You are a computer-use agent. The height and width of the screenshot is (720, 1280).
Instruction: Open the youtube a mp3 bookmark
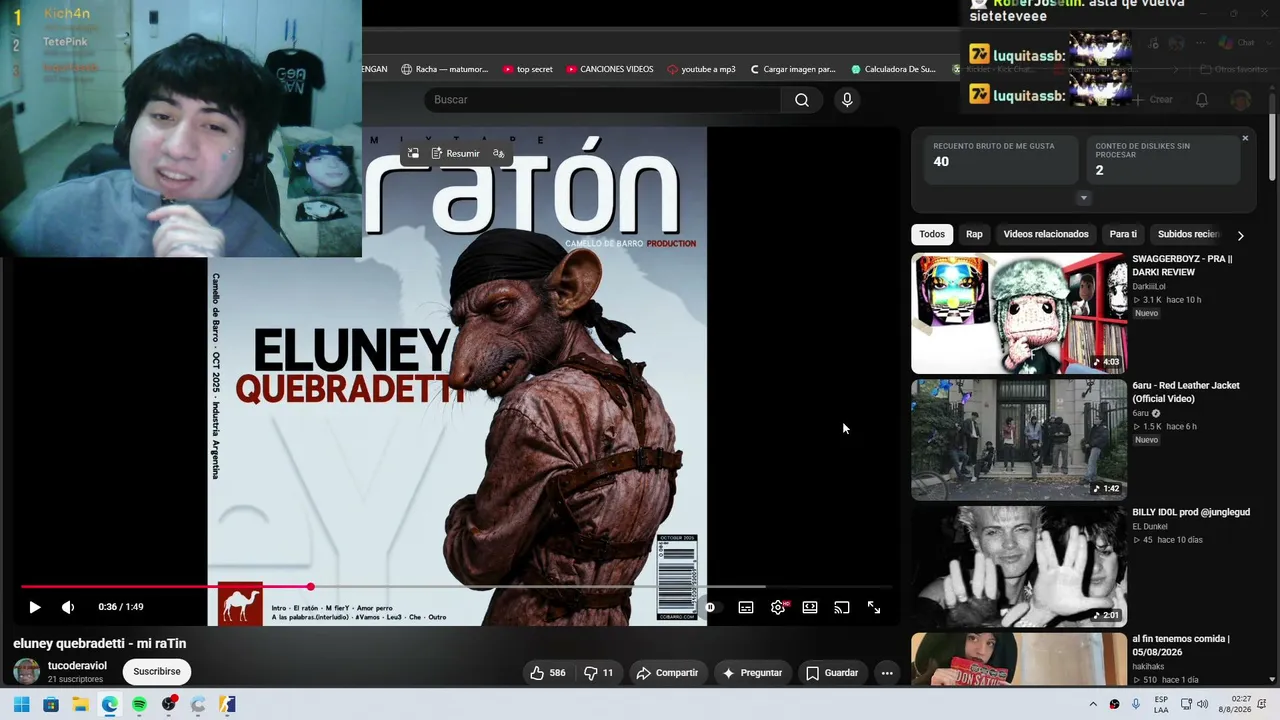click(x=701, y=69)
